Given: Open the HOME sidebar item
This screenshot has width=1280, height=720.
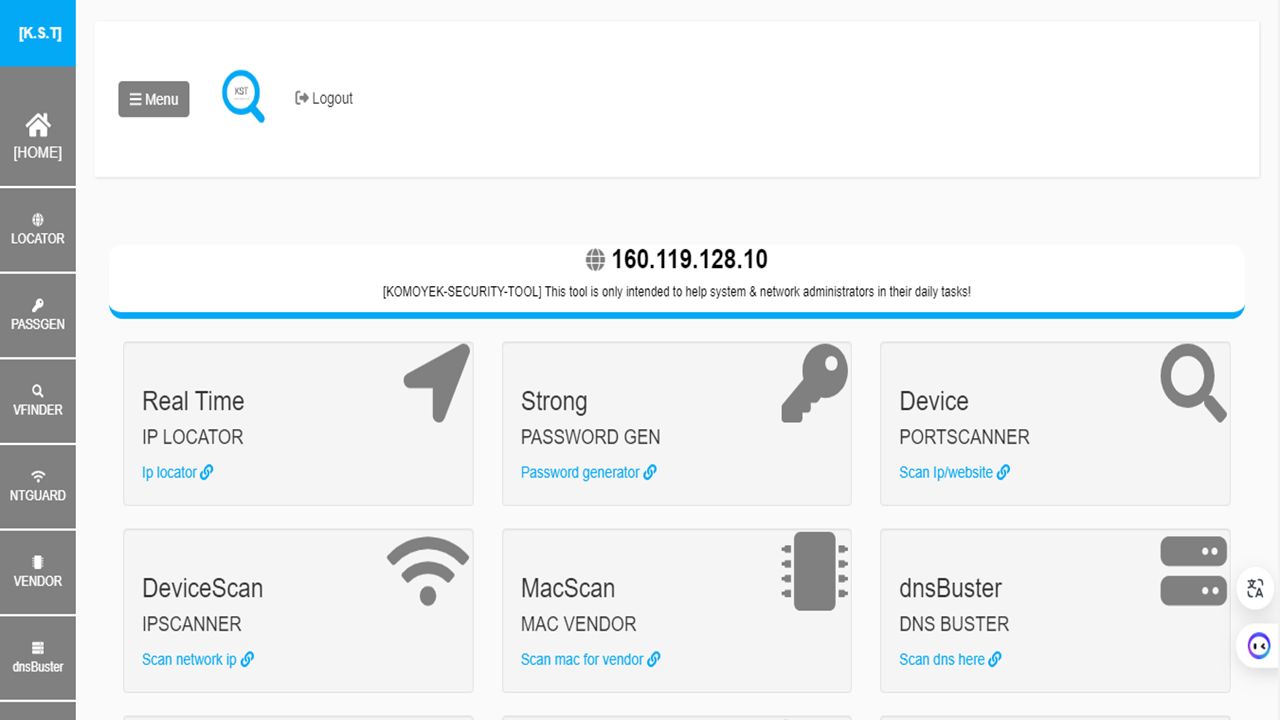Looking at the screenshot, I should pos(37,136).
